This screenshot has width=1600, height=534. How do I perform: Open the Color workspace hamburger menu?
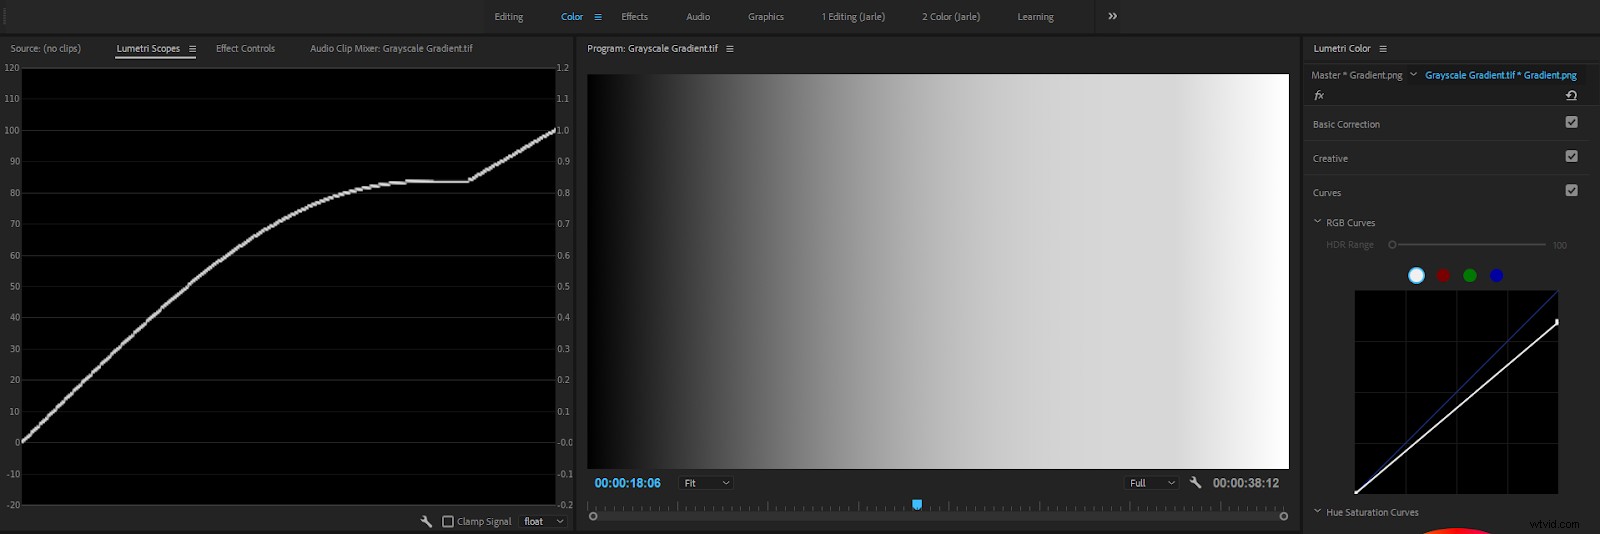(x=598, y=17)
